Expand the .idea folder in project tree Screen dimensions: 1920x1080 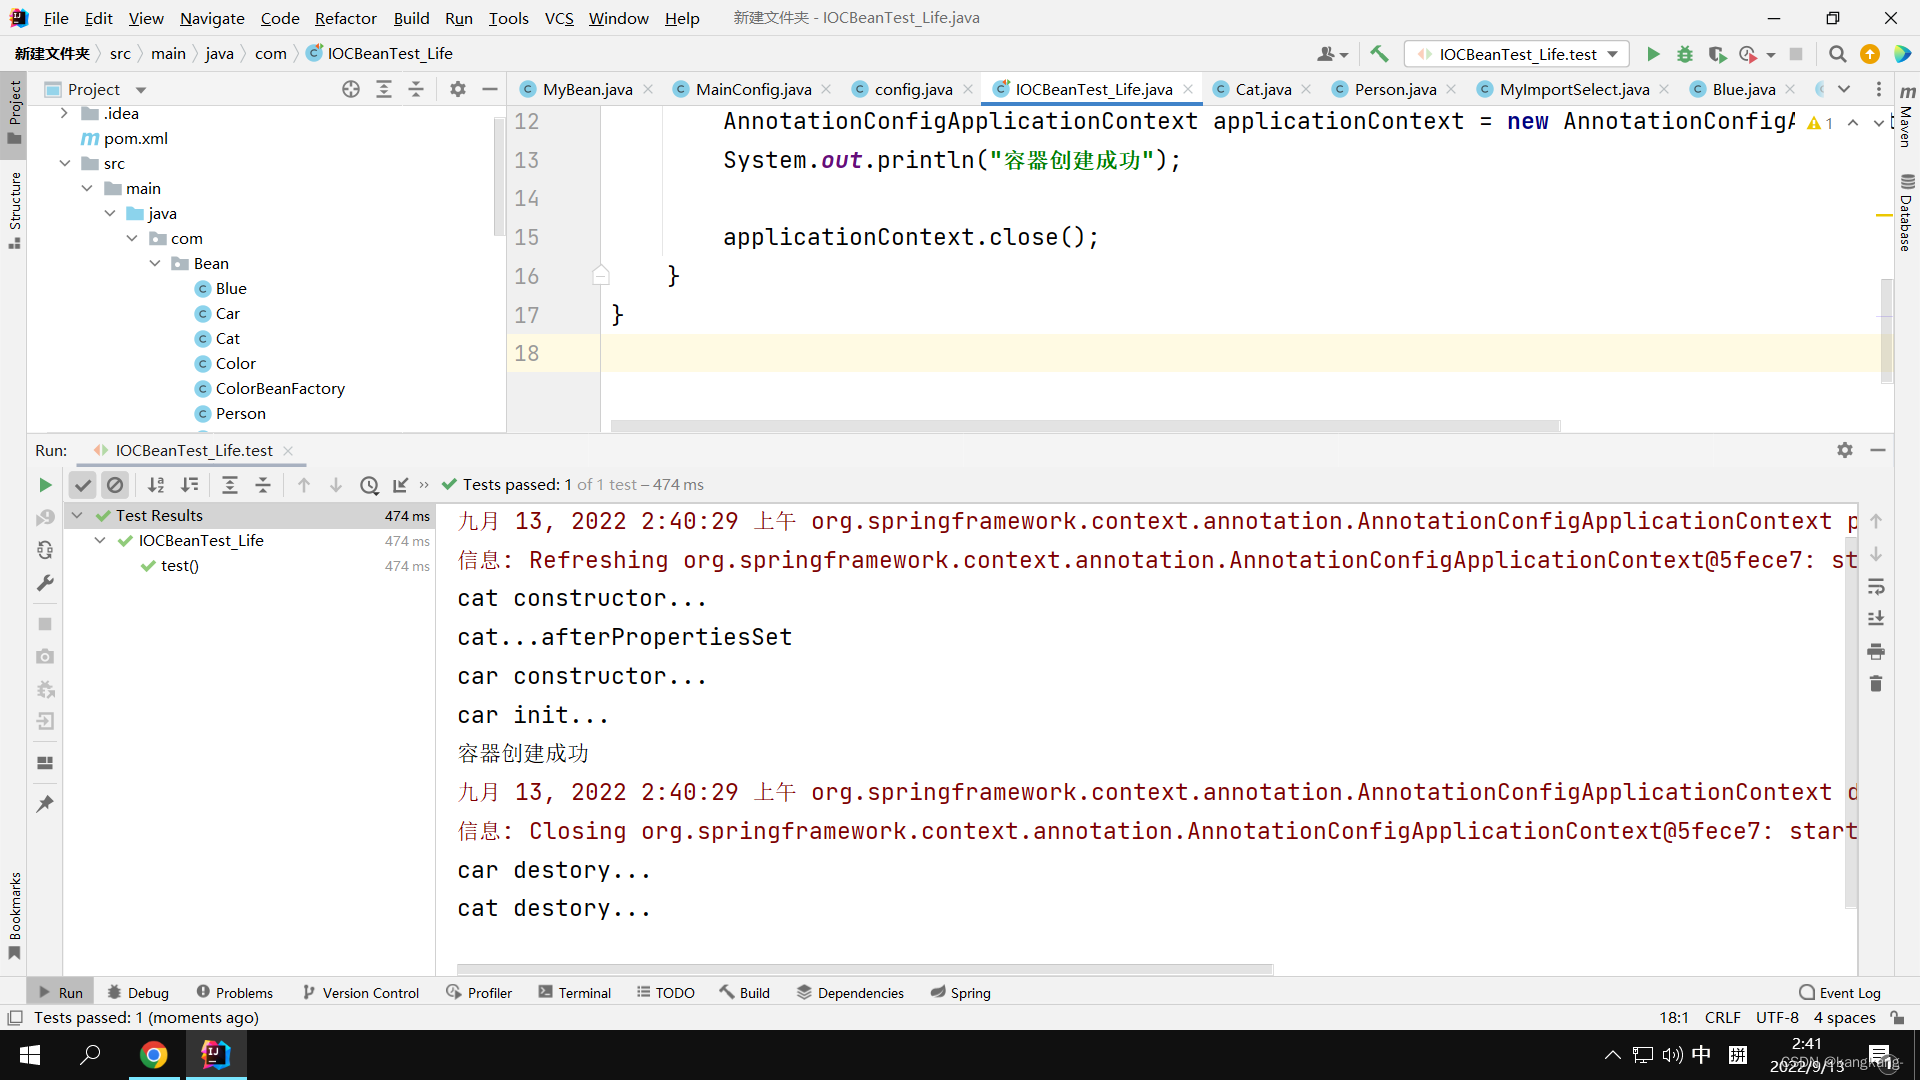click(65, 113)
